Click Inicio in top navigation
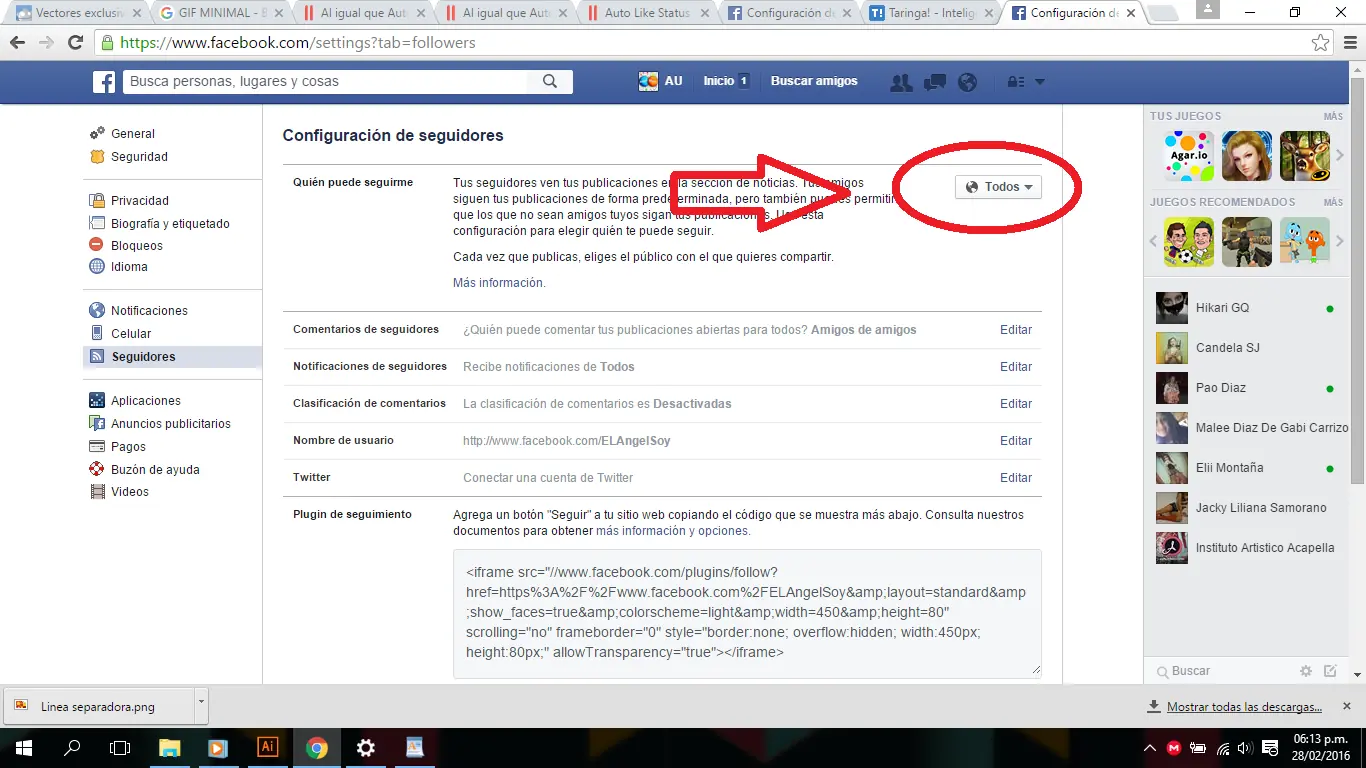The width and height of the screenshot is (1366, 768). (719, 81)
